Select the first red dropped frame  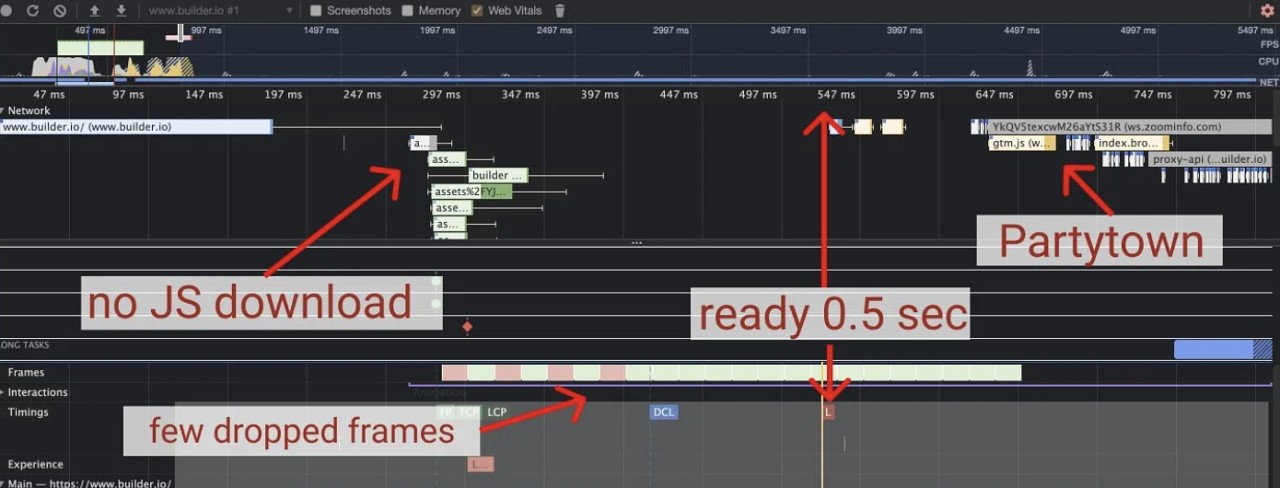point(455,372)
